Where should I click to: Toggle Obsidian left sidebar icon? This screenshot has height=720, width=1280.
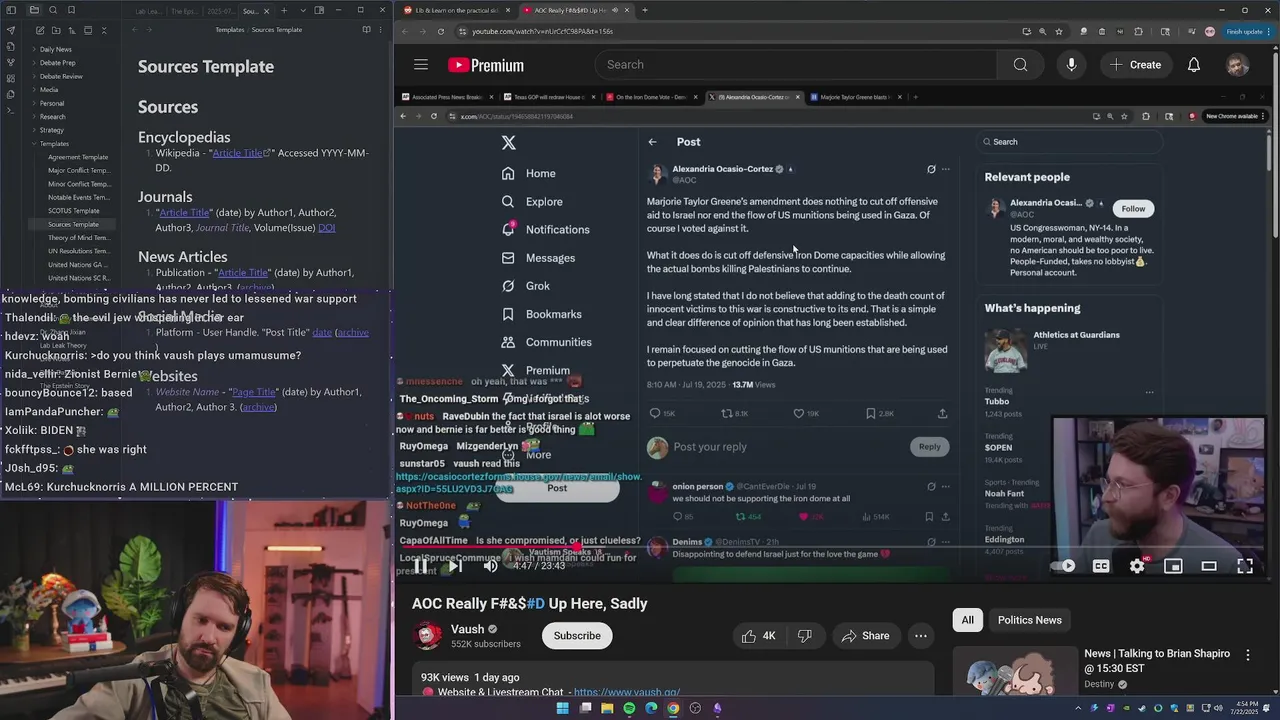tap(11, 10)
